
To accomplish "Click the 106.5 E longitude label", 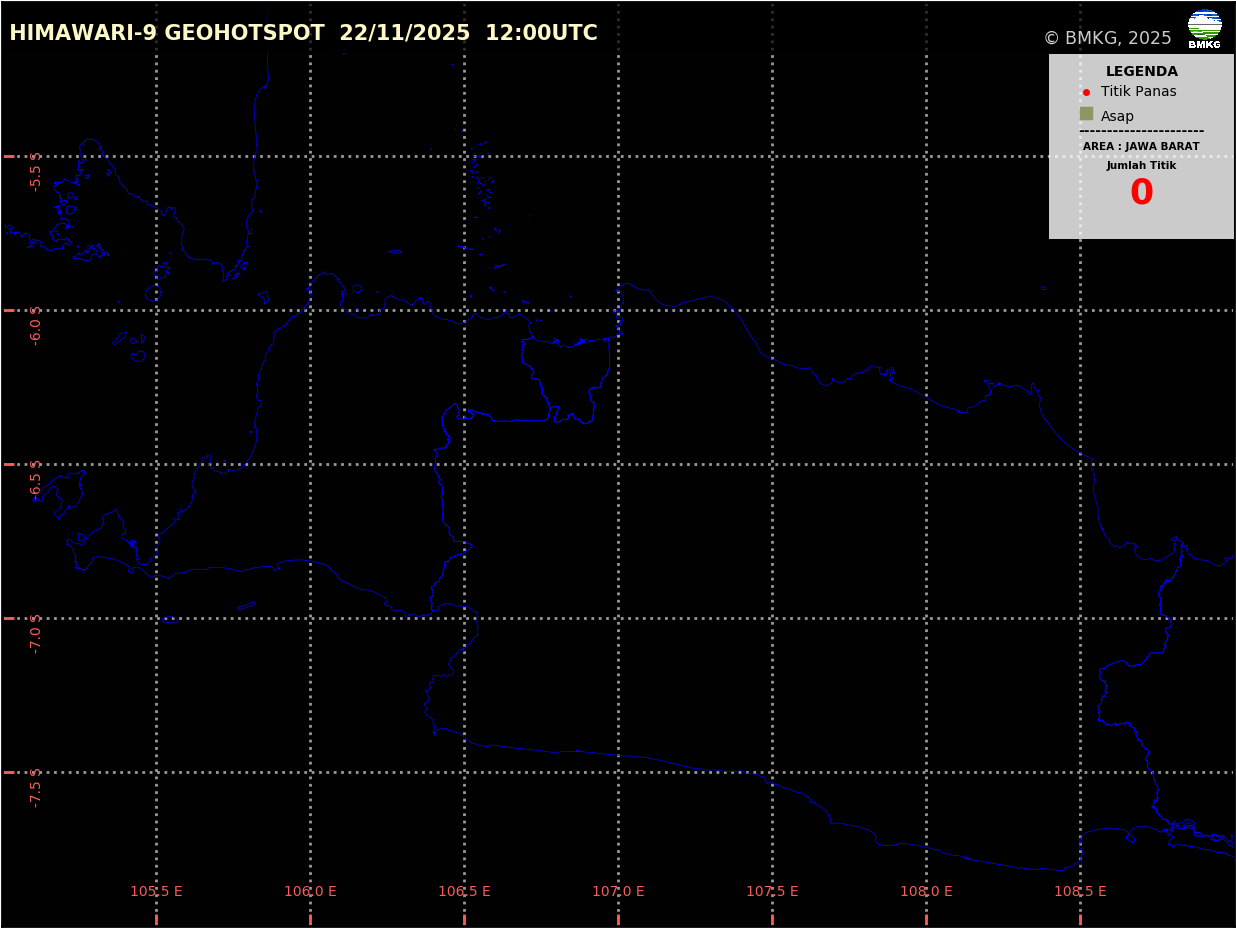I will point(464,891).
